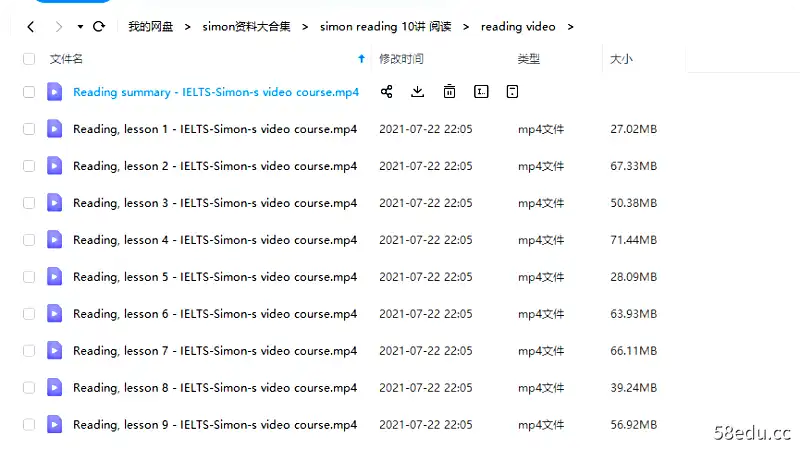Select reading video breadcrumb item

click(x=518, y=27)
